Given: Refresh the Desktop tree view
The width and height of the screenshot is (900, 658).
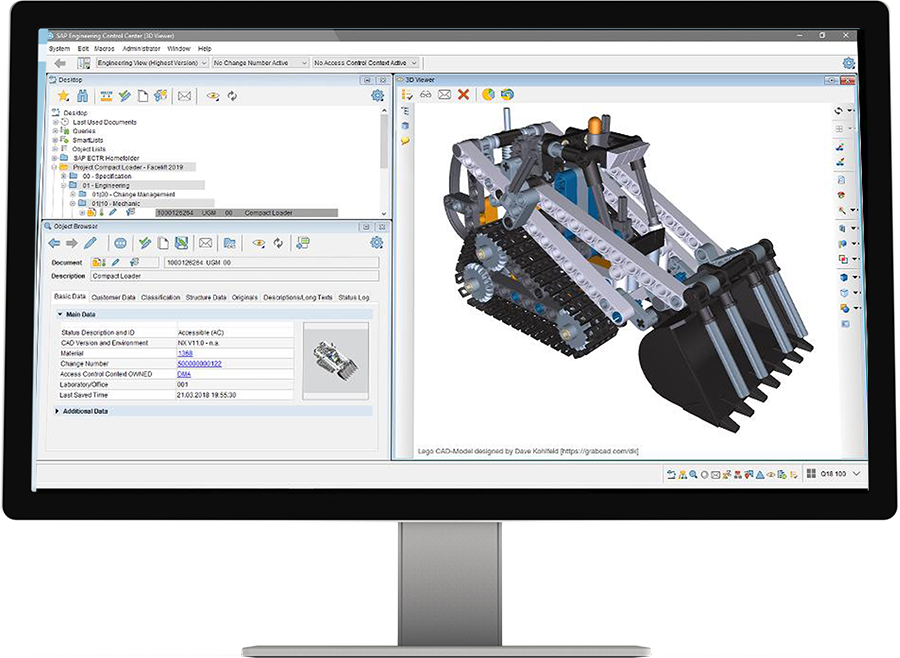Looking at the screenshot, I should [x=232, y=96].
